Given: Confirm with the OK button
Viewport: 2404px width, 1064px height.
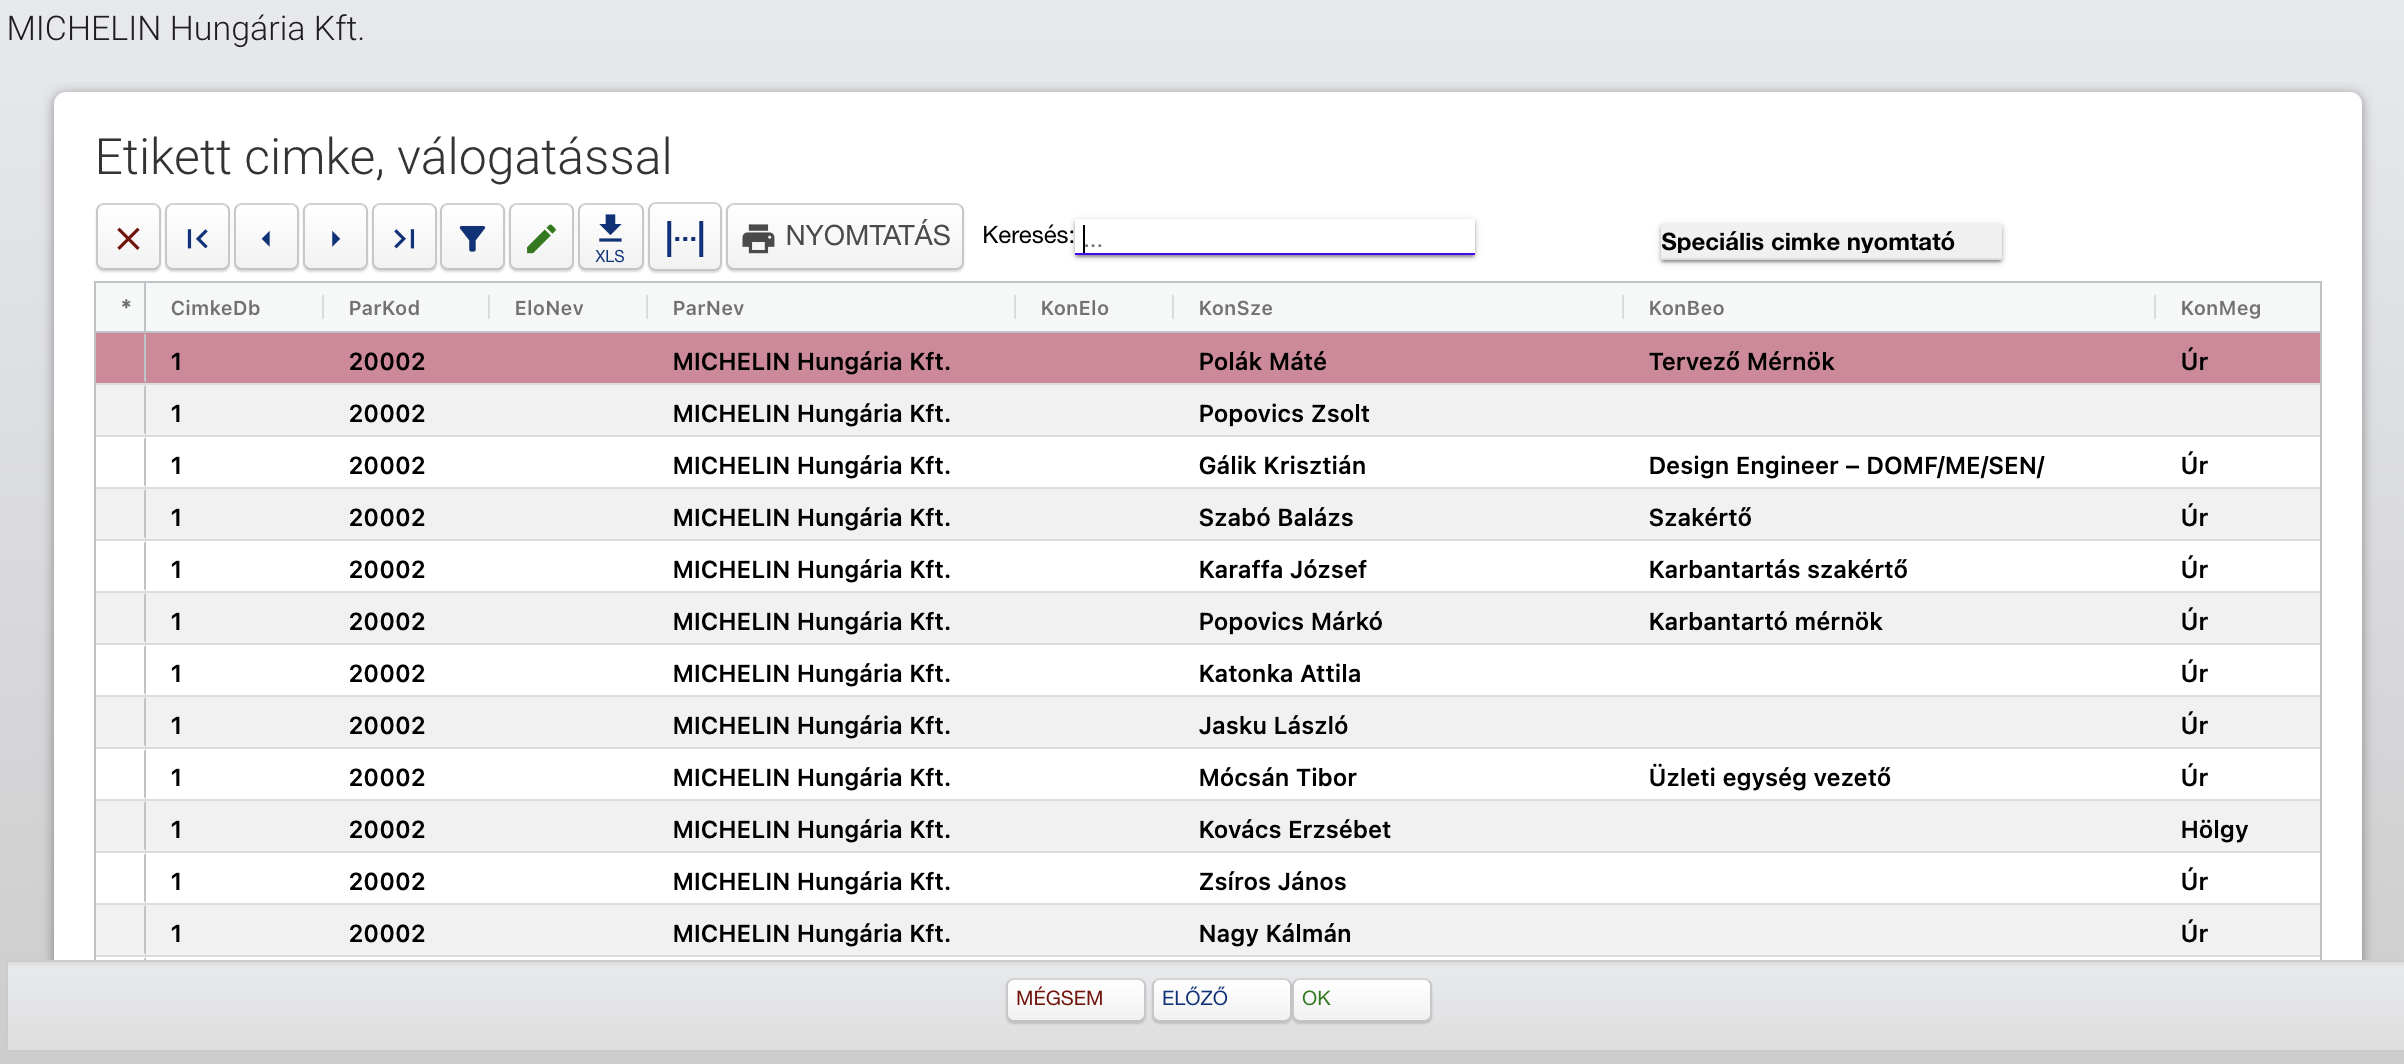Looking at the screenshot, I should pos(1361,999).
